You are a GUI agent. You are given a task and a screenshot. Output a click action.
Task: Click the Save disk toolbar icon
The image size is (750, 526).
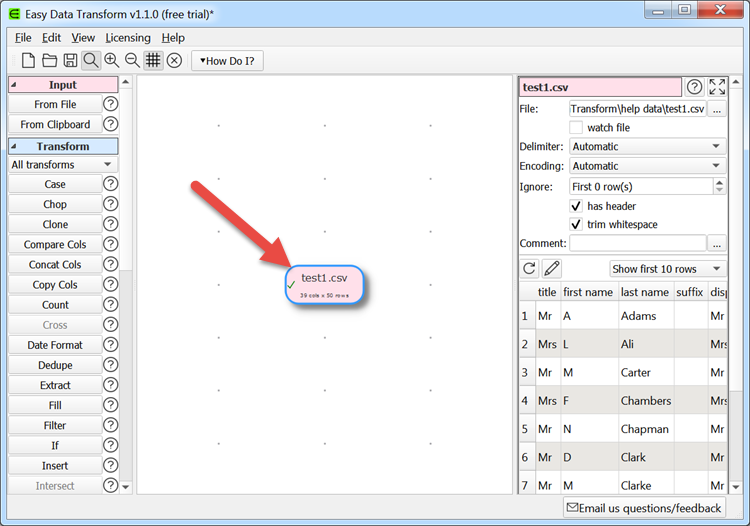click(70, 61)
